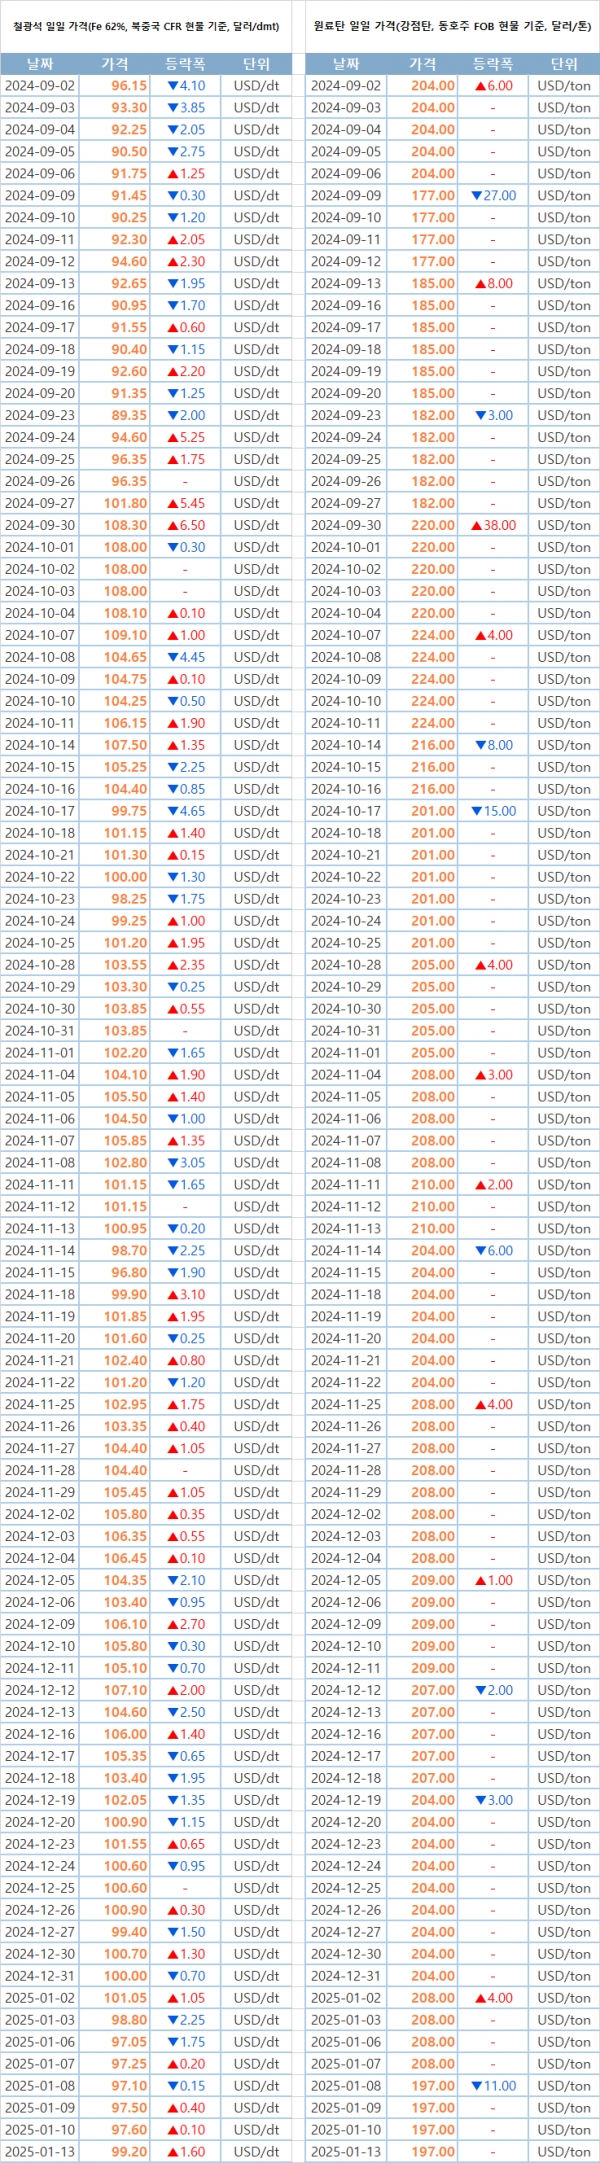
Task: Click the 가격 header in the coking coal table
Action: click(423, 64)
